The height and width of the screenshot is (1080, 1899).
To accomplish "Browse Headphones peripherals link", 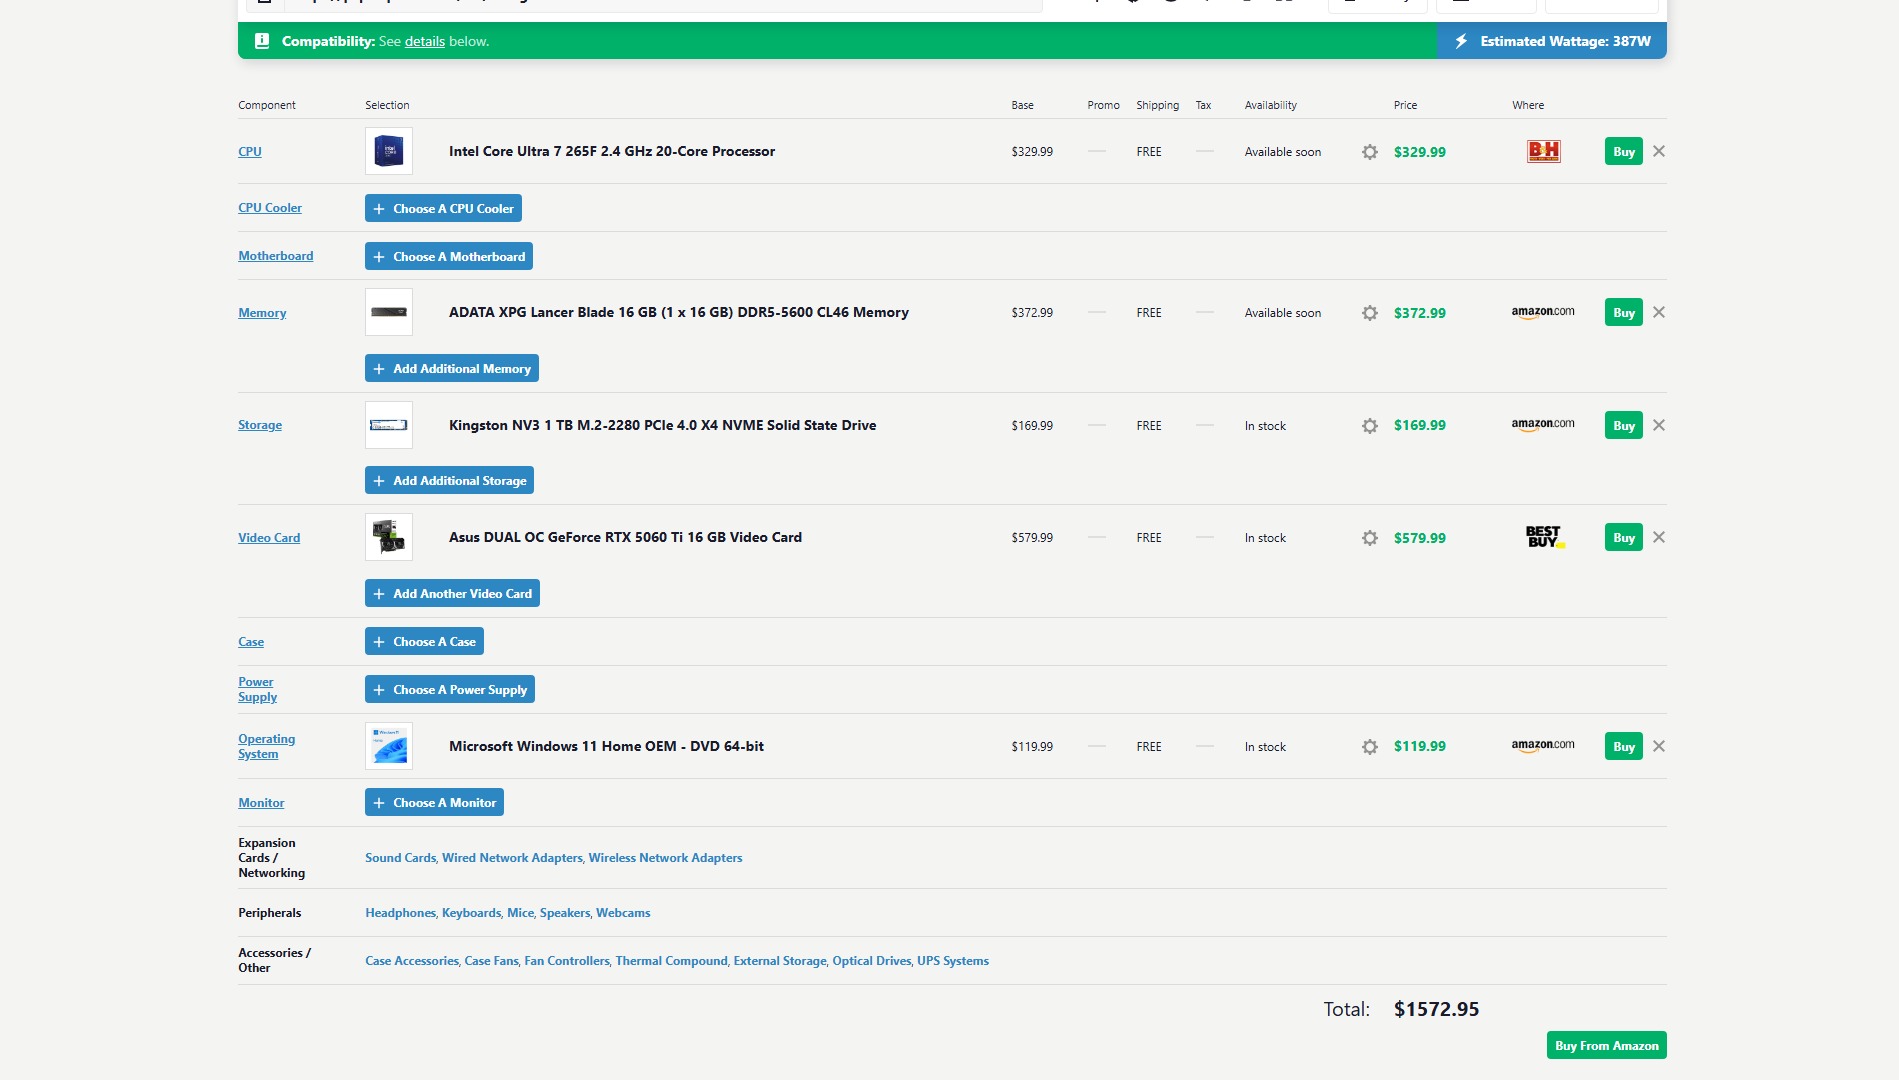I will (x=400, y=913).
